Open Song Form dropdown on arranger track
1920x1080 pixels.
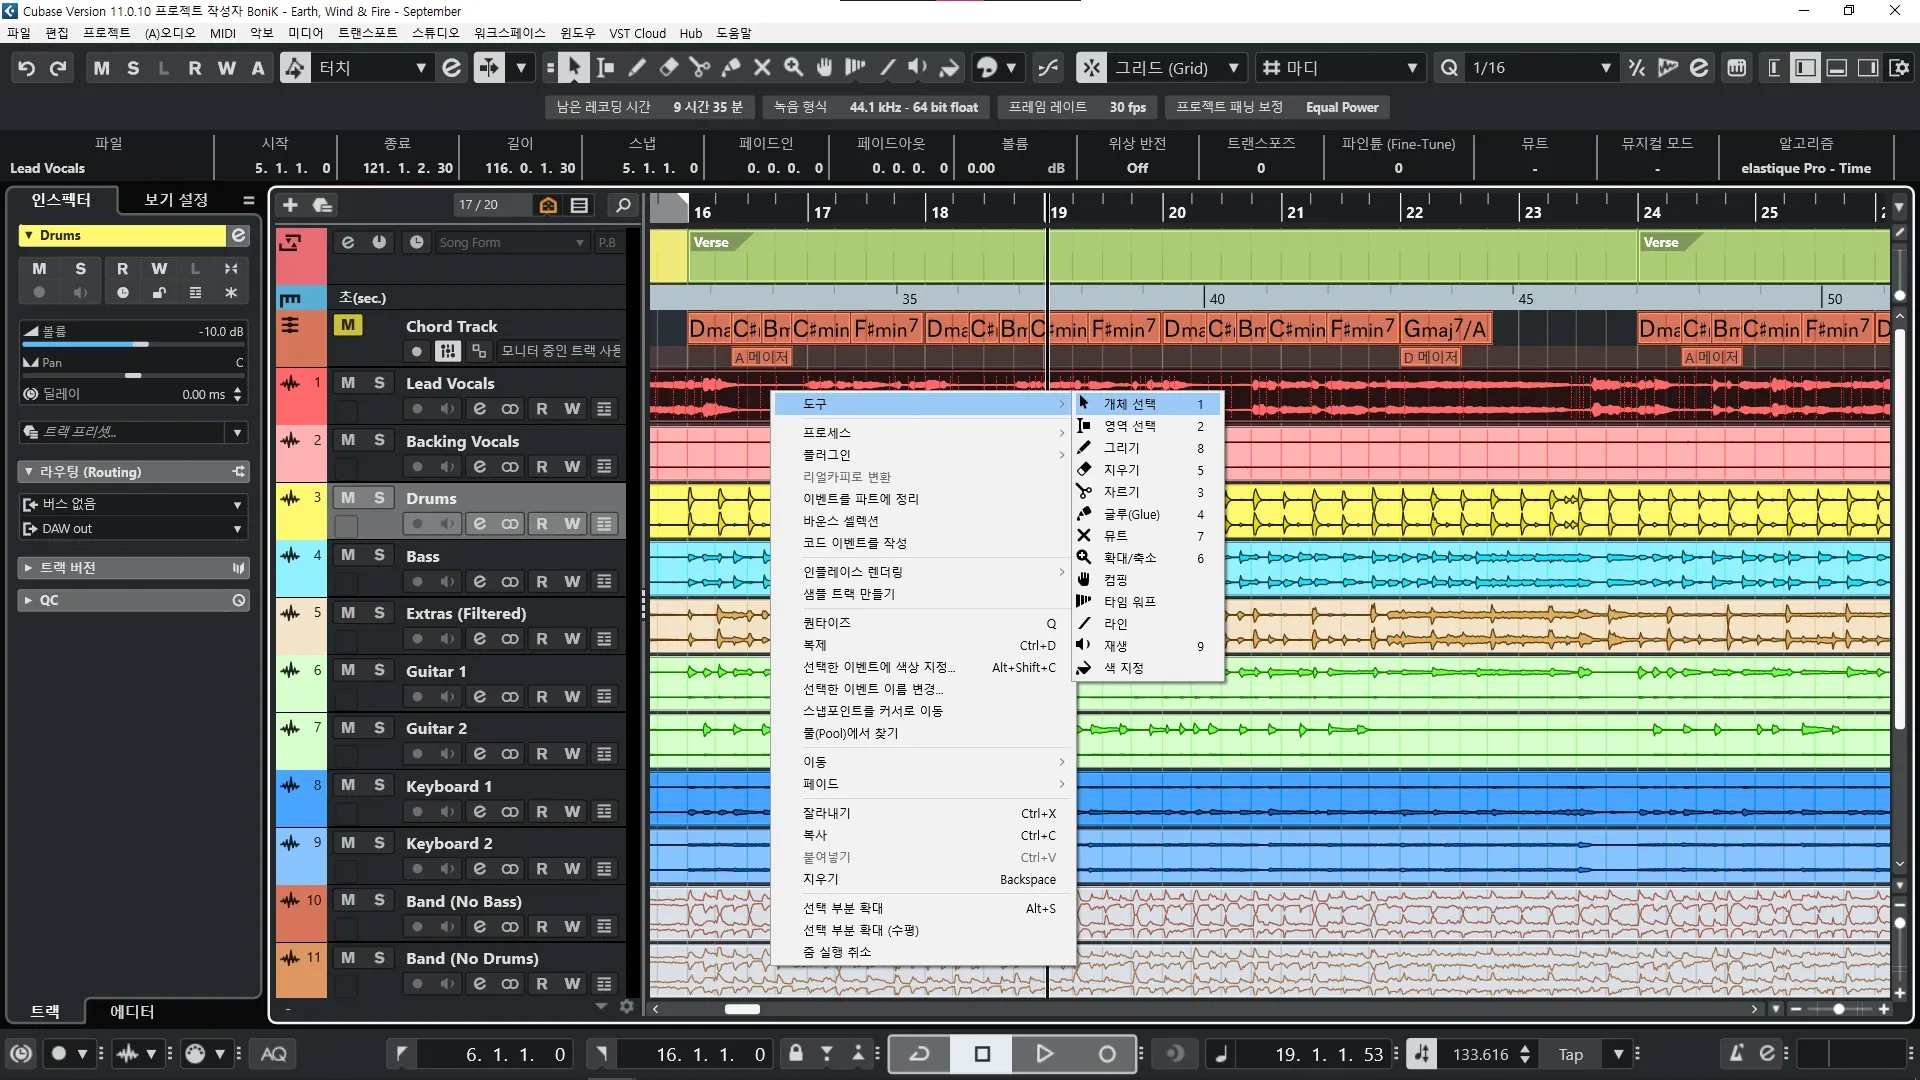pos(511,242)
